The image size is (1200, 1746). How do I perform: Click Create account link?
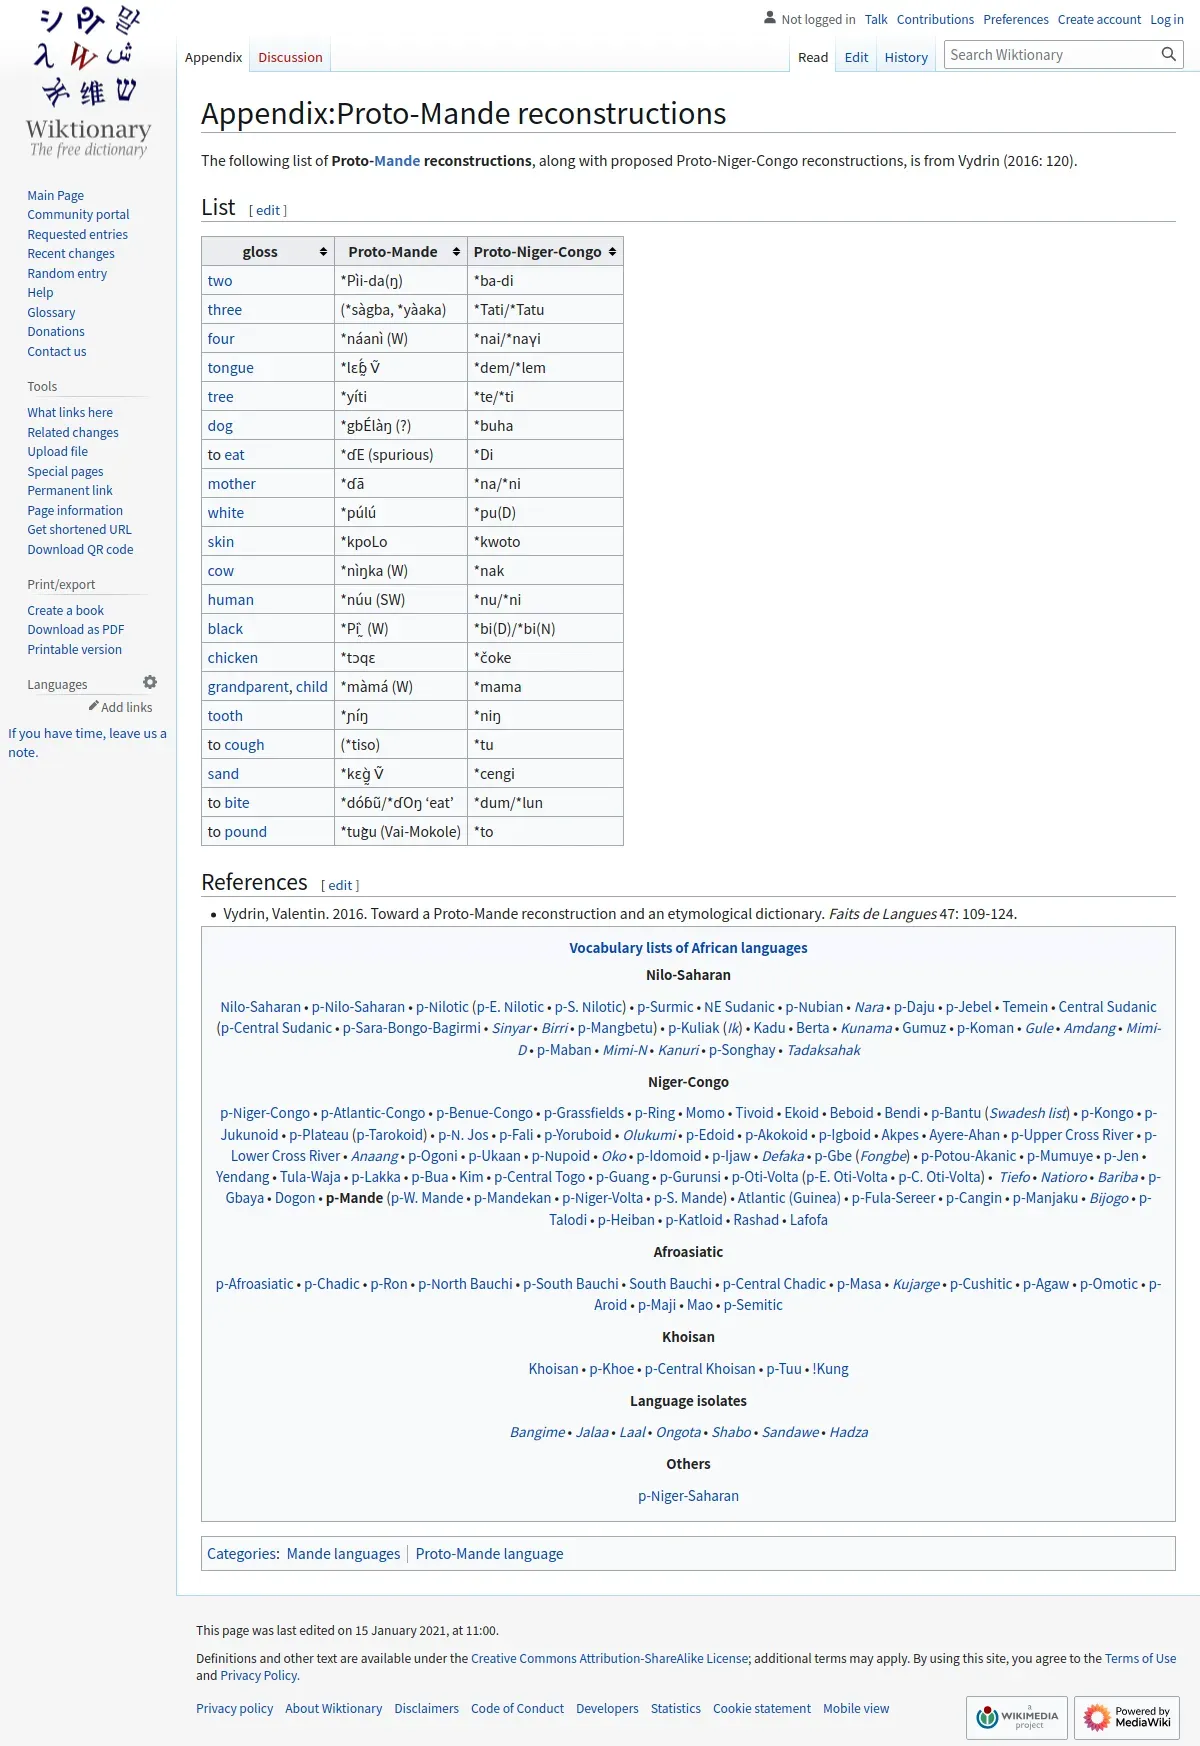coord(1099,19)
